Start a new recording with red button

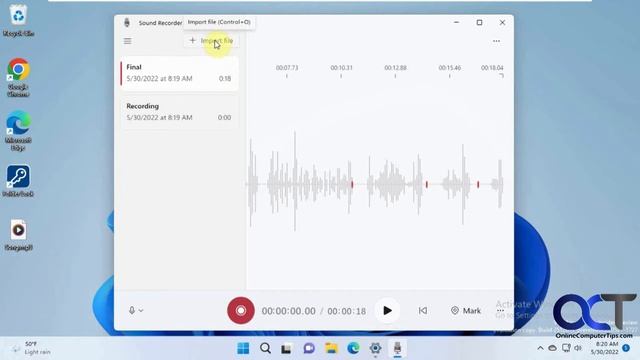241,311
